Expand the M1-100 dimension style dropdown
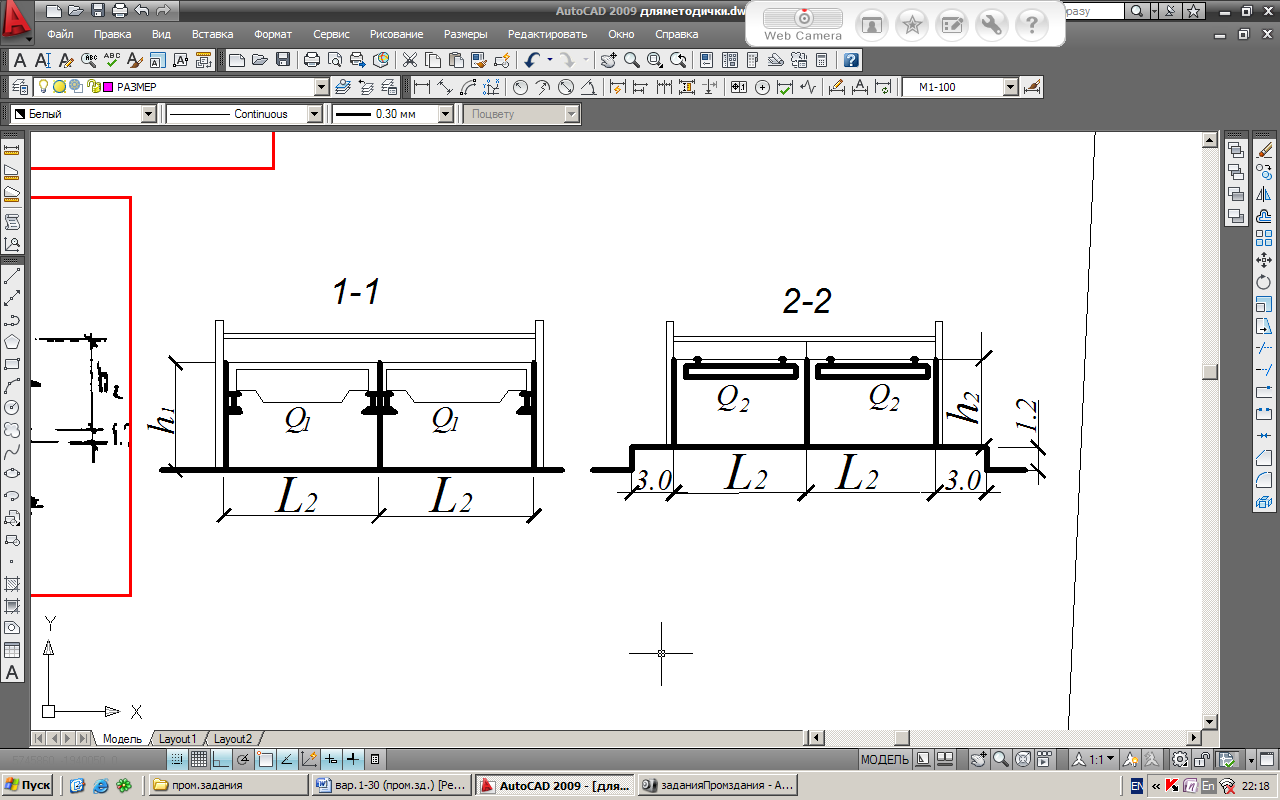 point(1011,87)
